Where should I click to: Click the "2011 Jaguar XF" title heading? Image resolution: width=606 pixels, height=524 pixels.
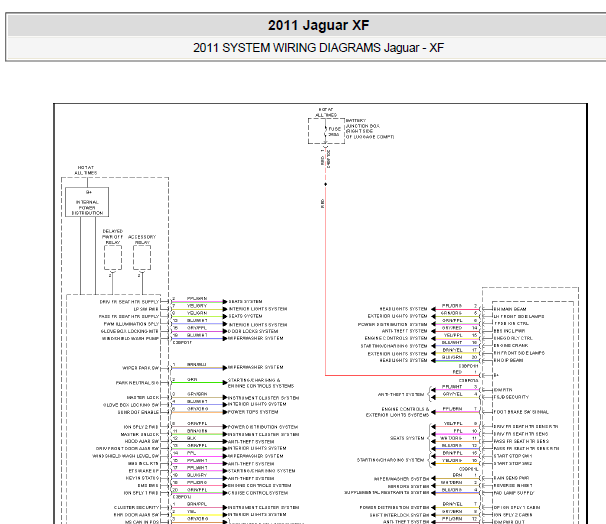pos(318,26)
